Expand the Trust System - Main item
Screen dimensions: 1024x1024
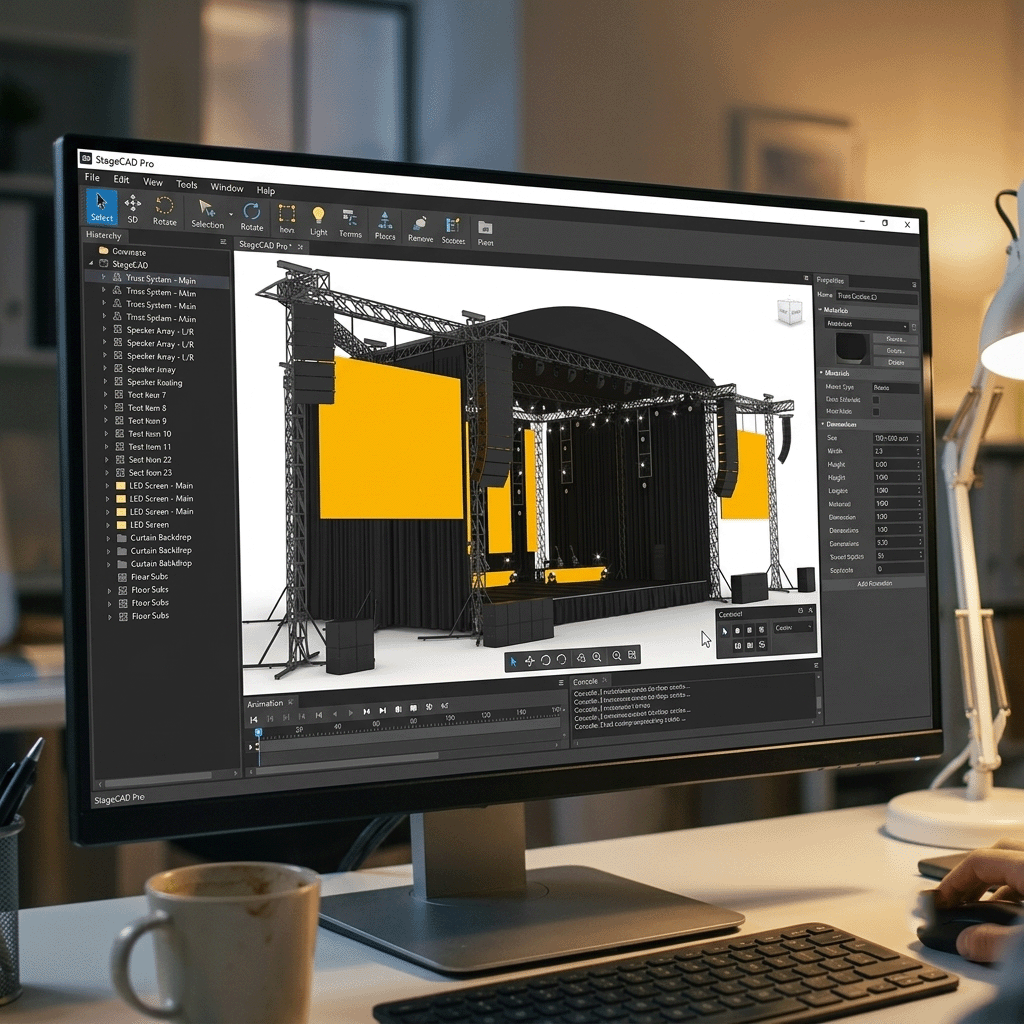(x=103, y=278)
